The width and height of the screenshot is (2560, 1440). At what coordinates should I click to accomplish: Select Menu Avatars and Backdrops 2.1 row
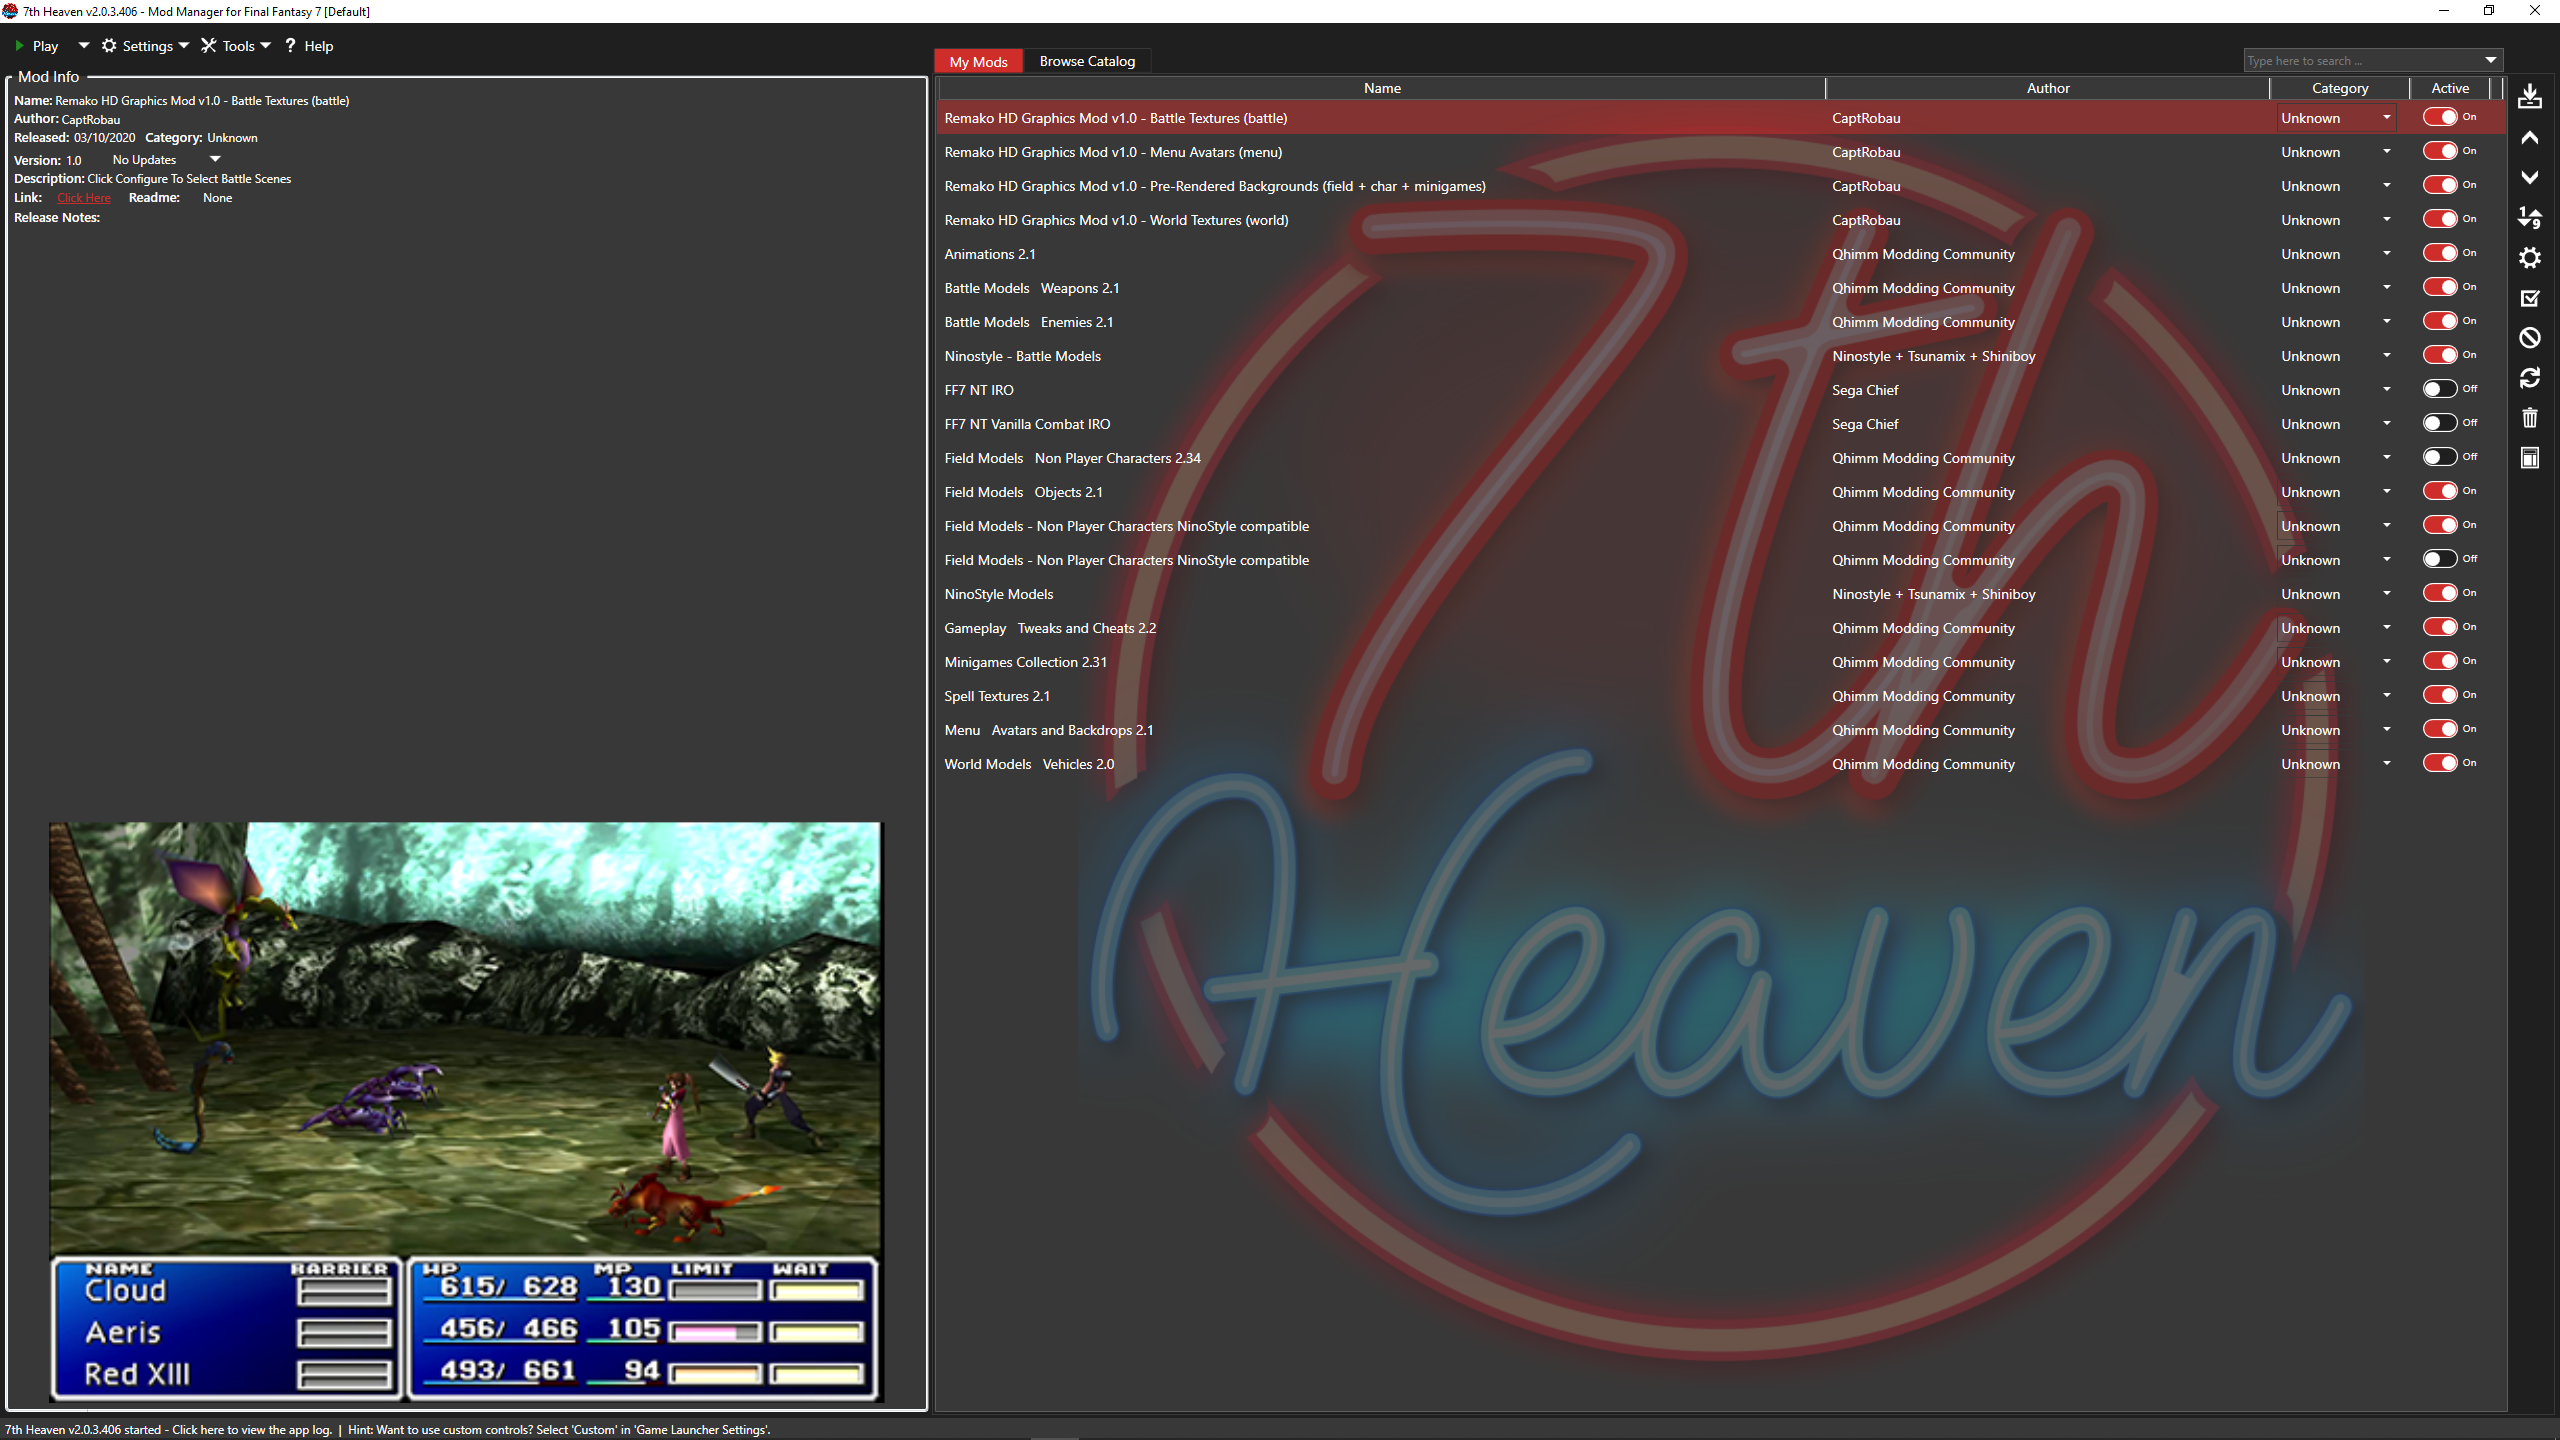1720,730
